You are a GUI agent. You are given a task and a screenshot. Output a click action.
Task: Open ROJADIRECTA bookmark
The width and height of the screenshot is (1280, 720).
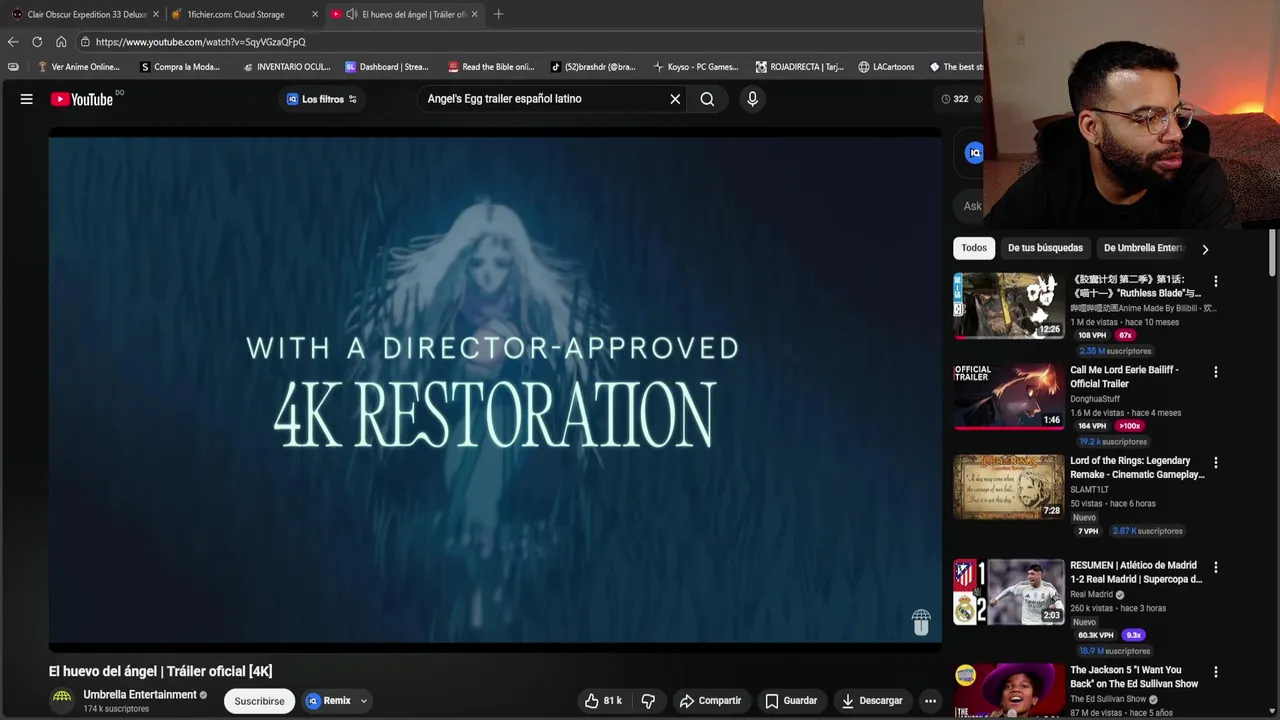click(x=799, y=67)
